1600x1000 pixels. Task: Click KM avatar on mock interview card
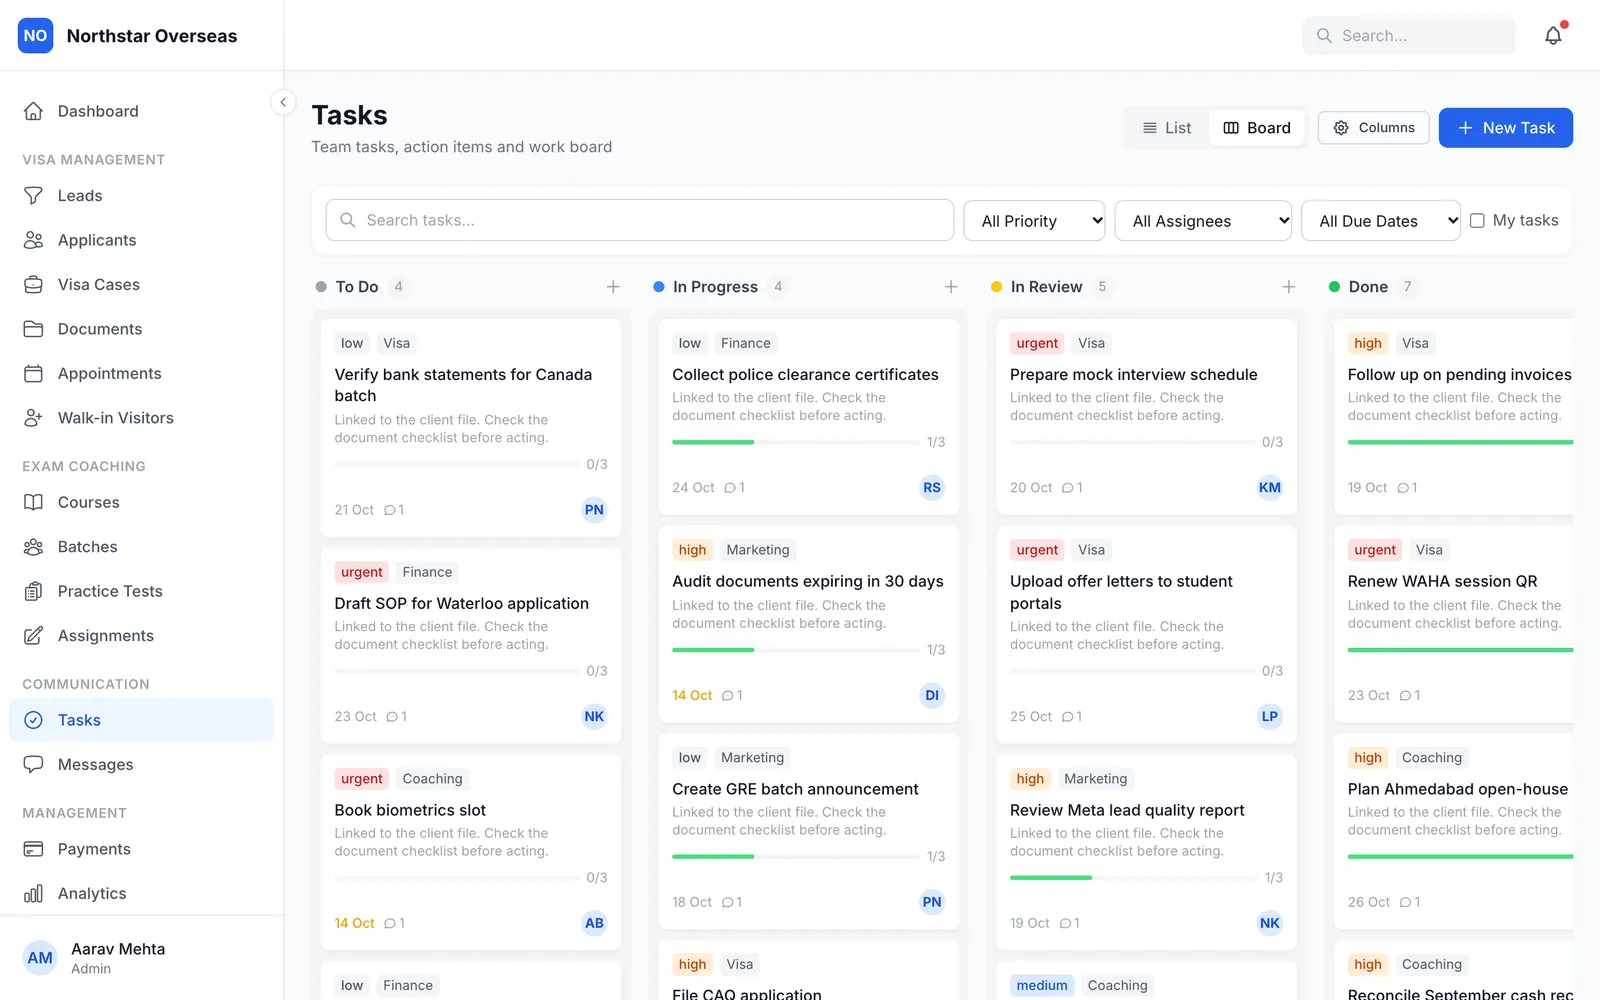1270,488
